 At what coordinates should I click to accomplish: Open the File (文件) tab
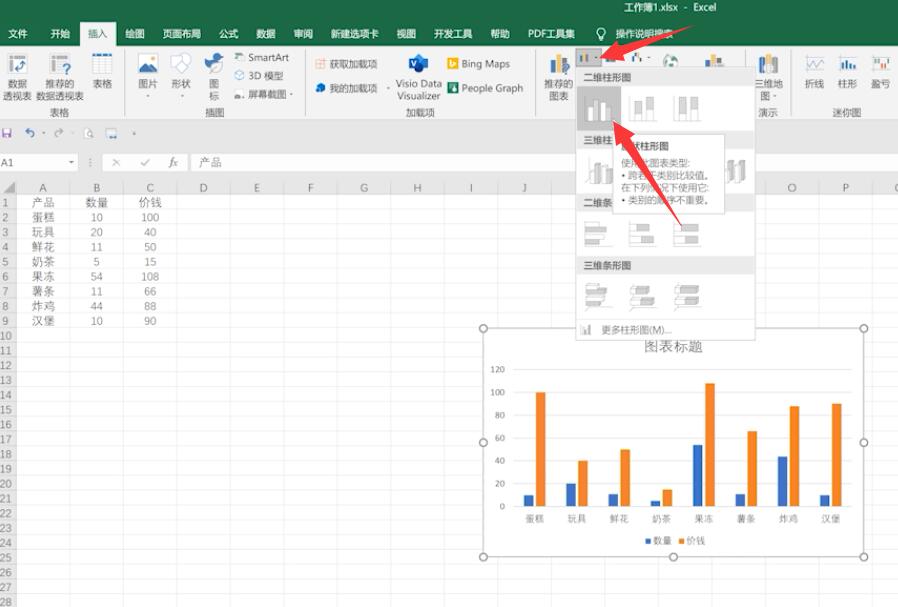[18, 34]
